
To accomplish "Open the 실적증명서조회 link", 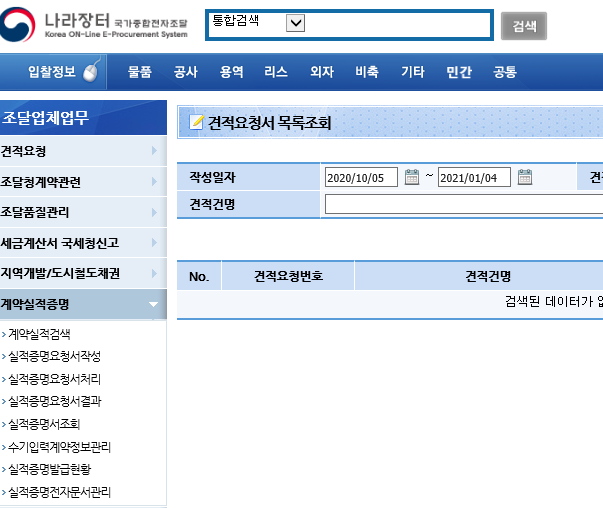I will click(44, 424).
